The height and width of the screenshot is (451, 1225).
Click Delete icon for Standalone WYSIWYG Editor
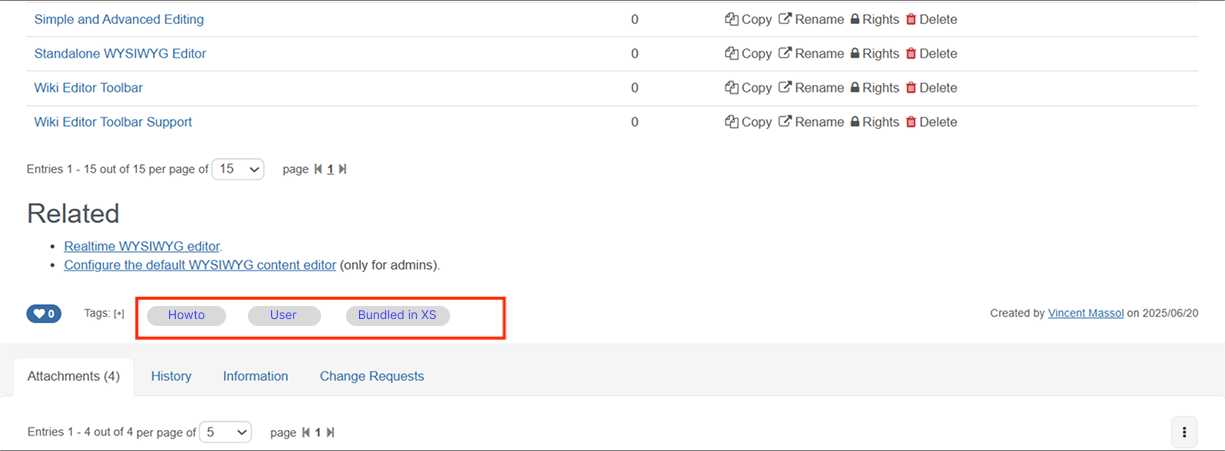click(x=911, y=53)
